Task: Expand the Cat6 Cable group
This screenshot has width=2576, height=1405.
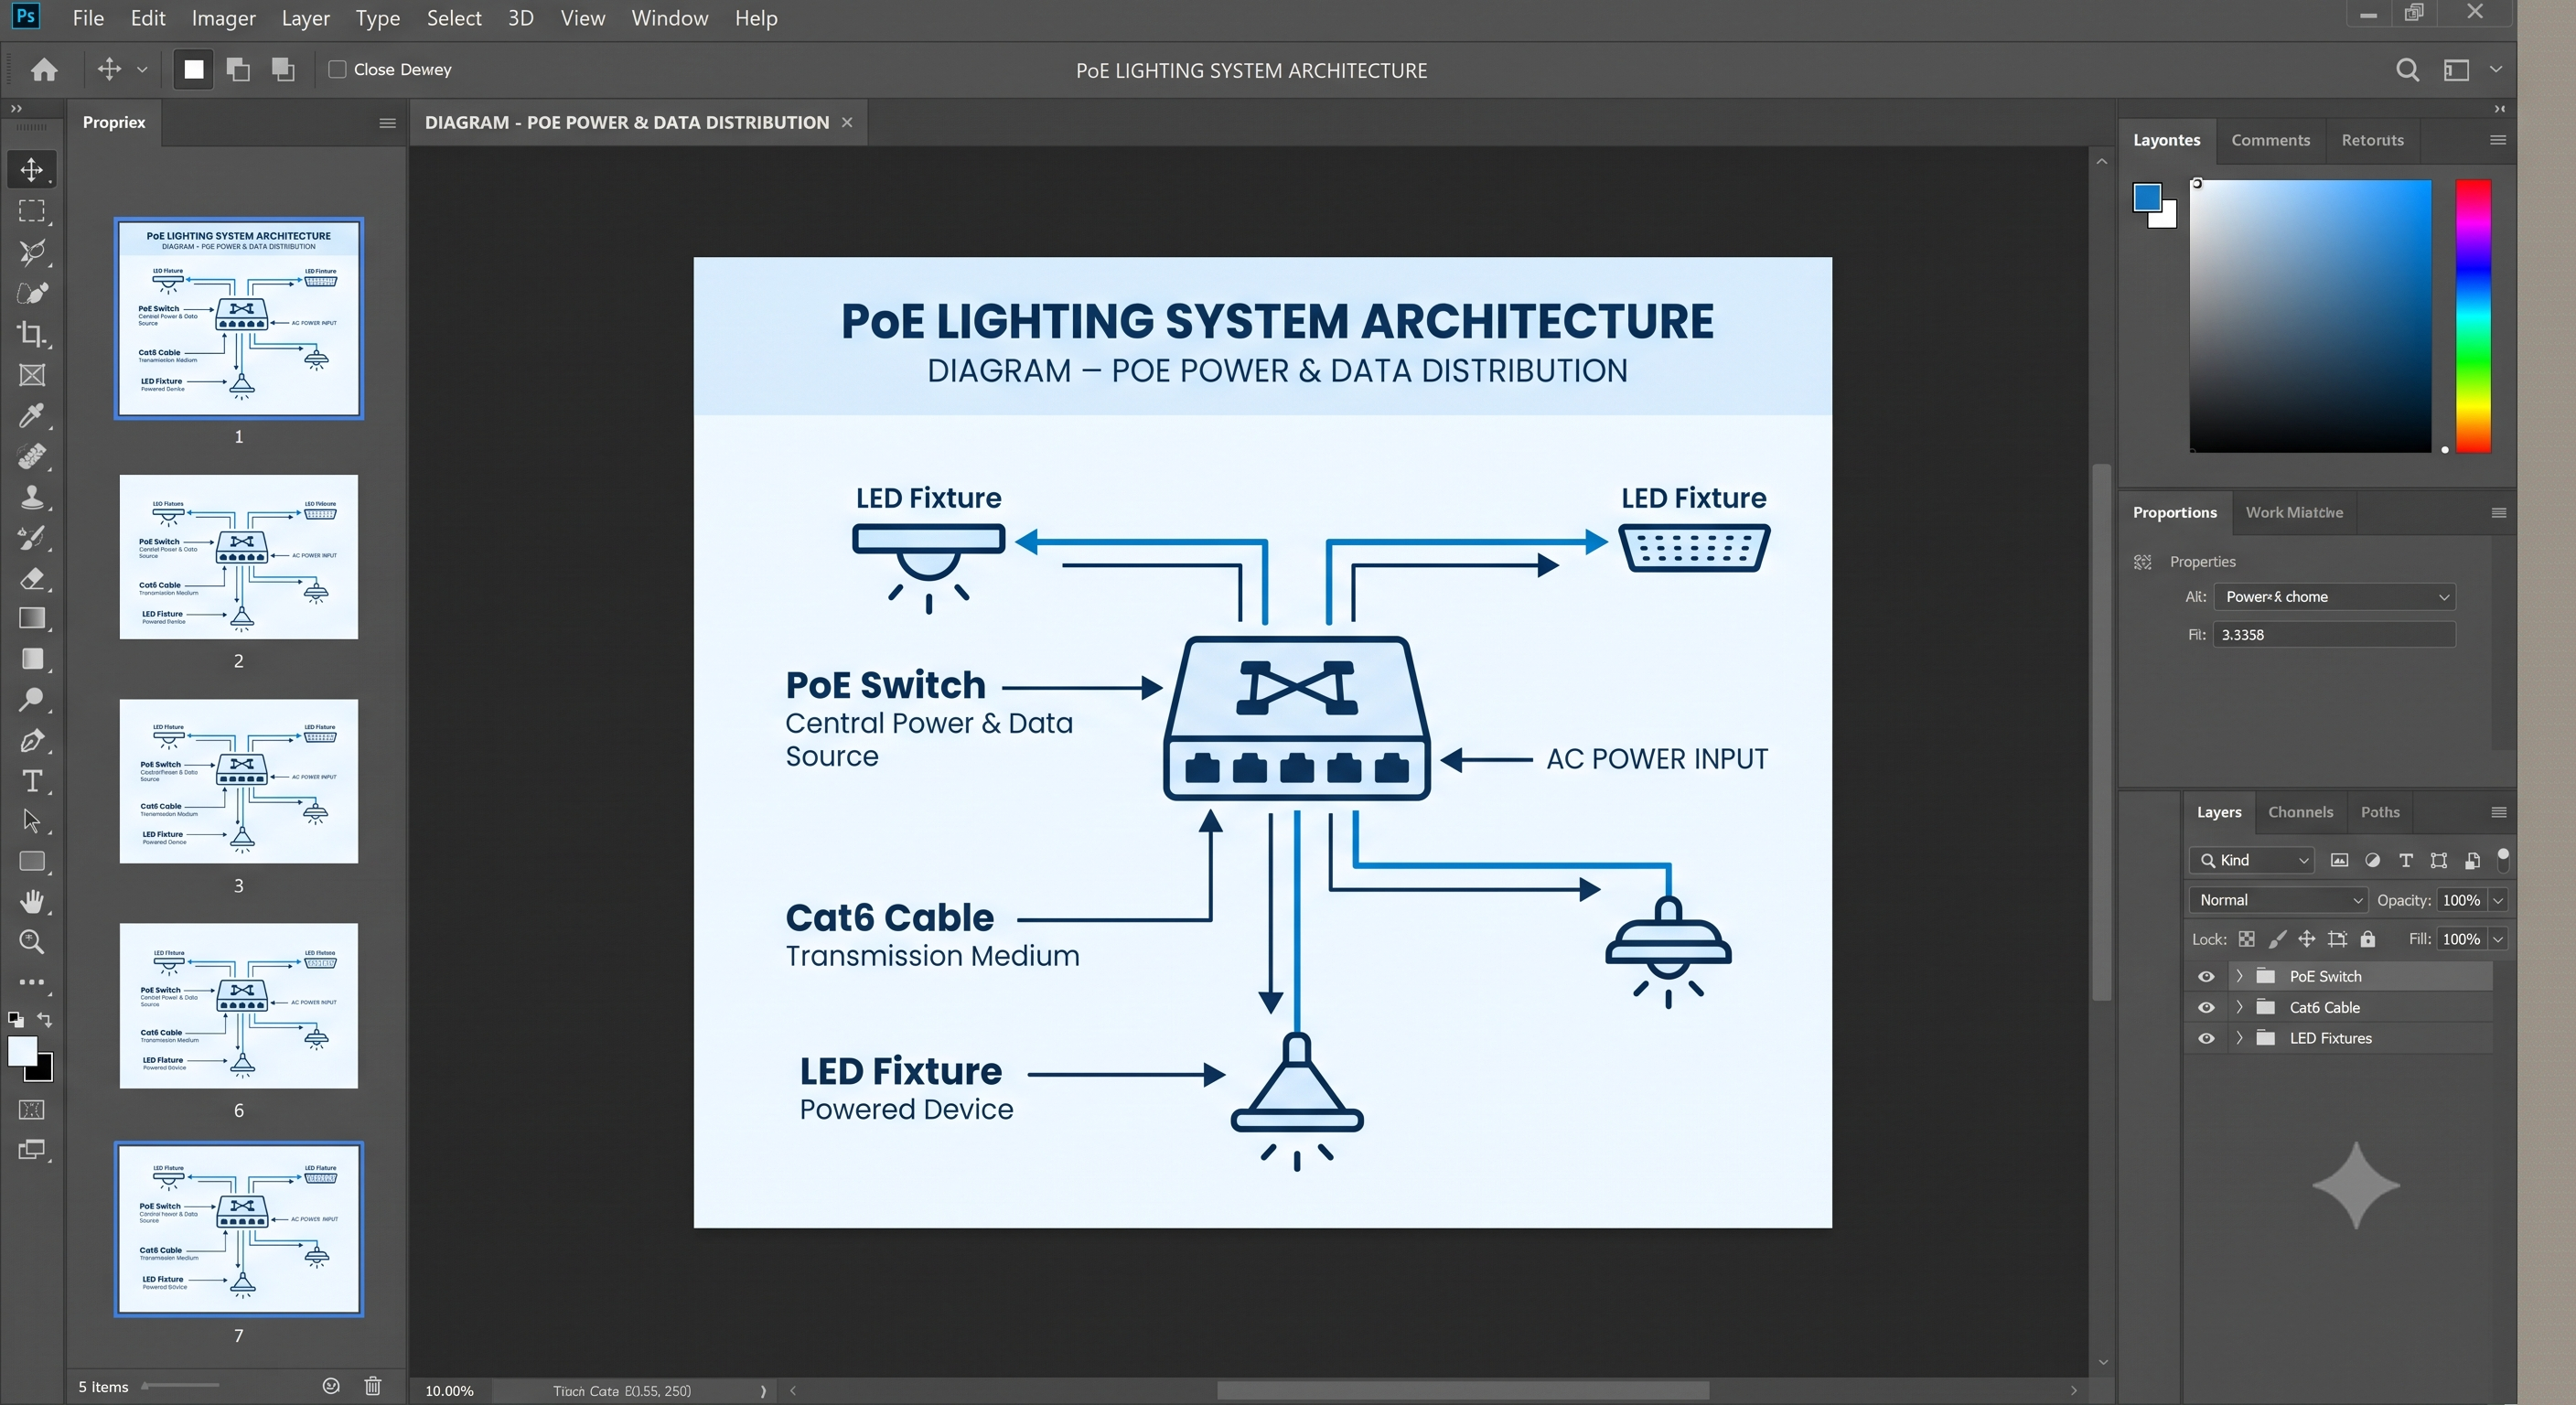Action: click(x=2240, y=1008)
